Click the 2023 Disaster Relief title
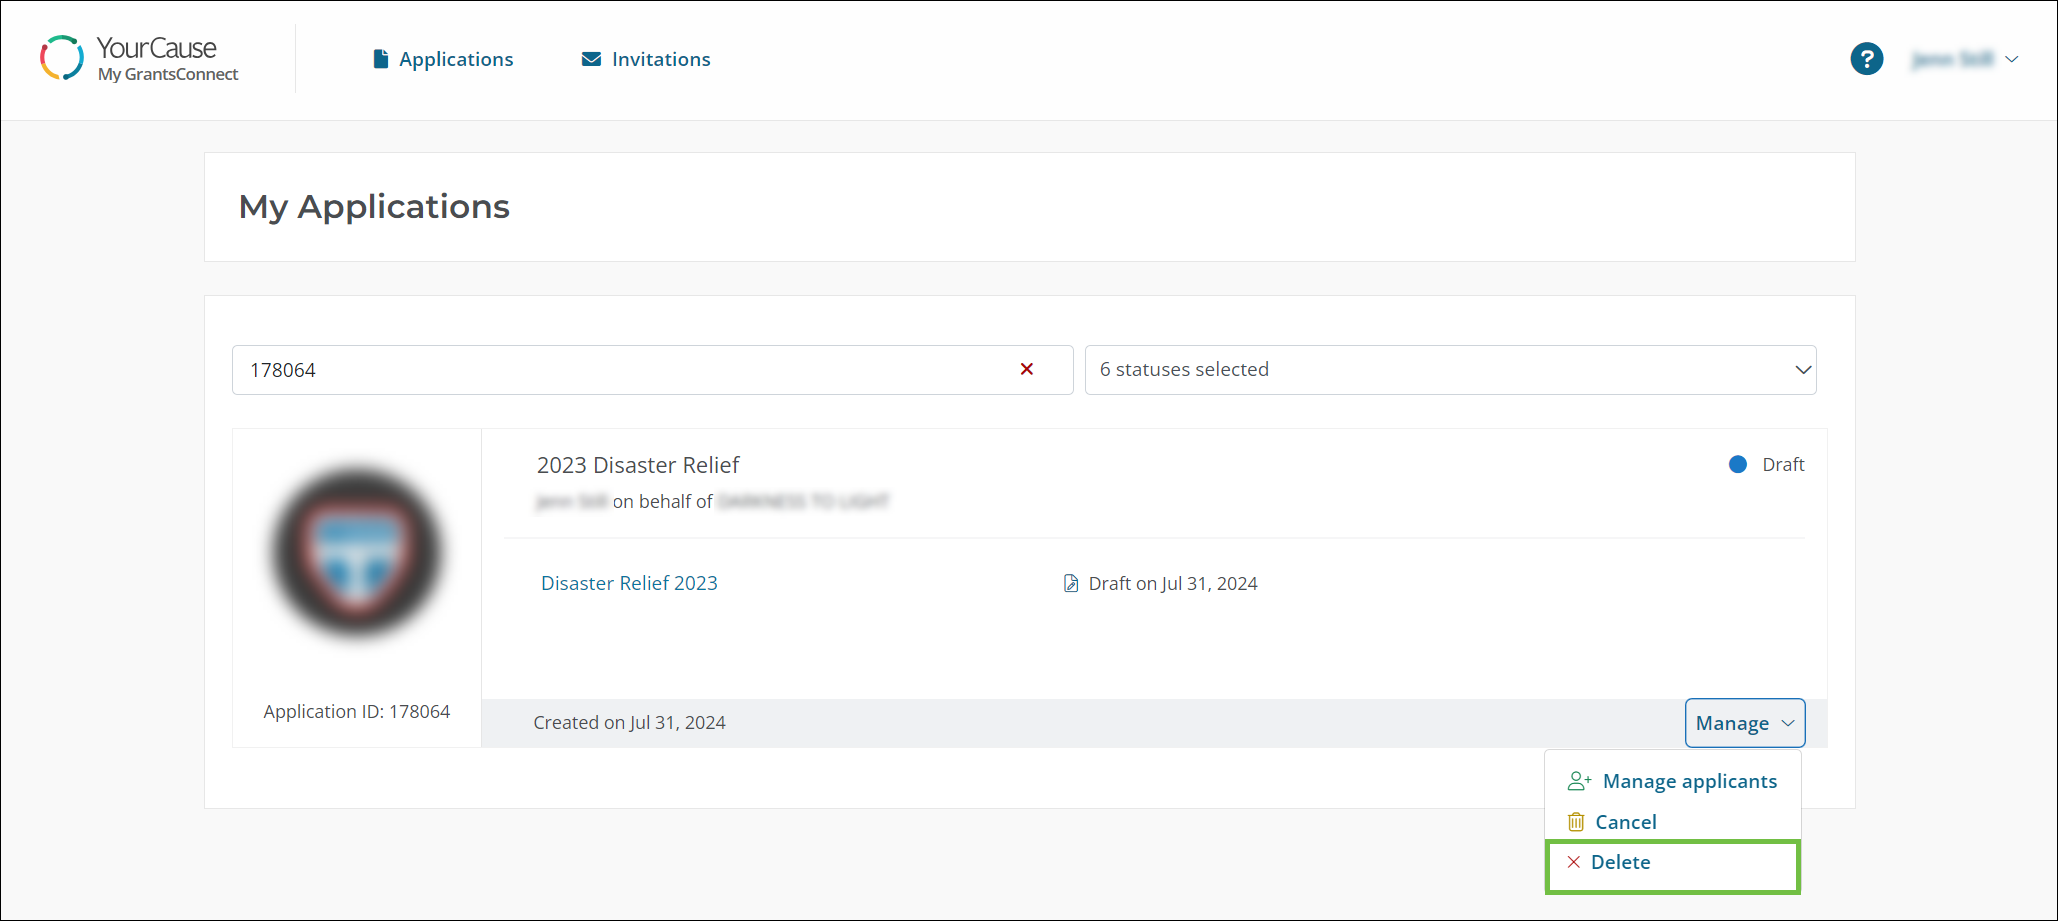The height and width of the screenshot is (921, 2058). (x=638, y=465)
